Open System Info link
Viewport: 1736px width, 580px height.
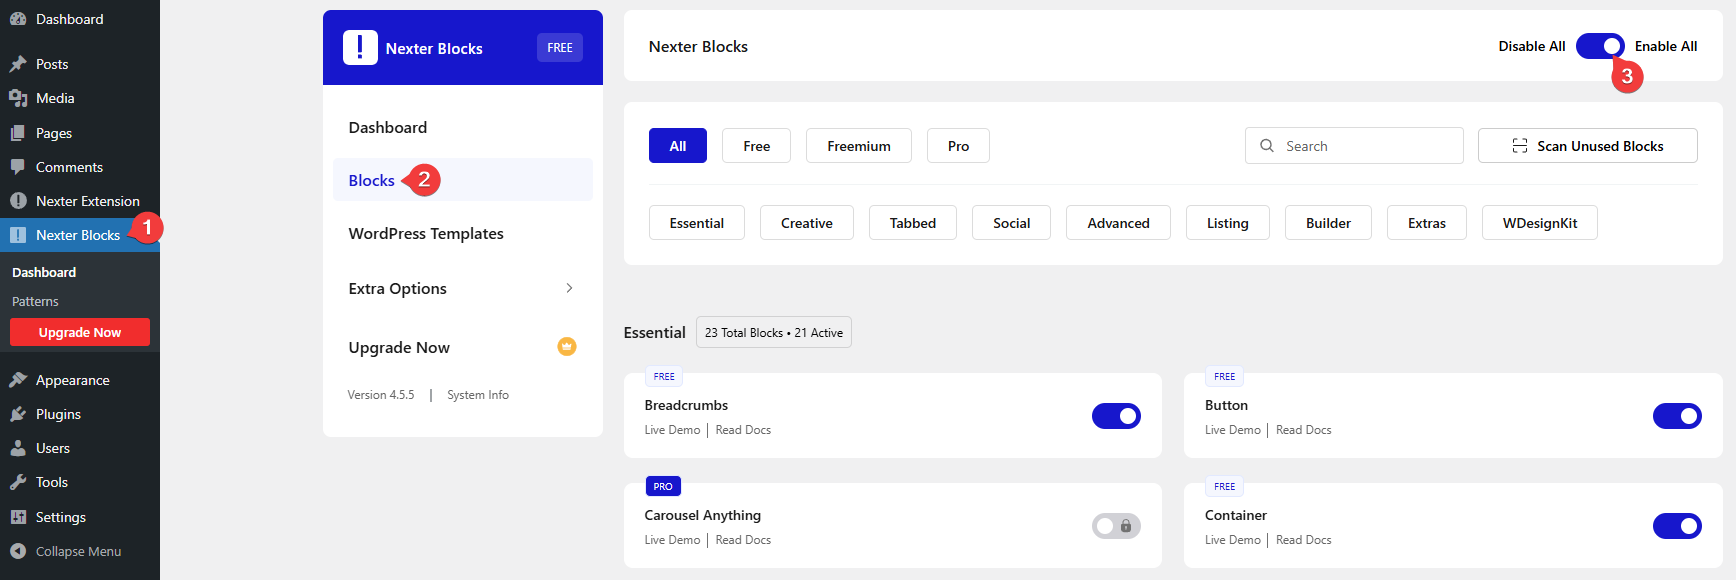478,395
